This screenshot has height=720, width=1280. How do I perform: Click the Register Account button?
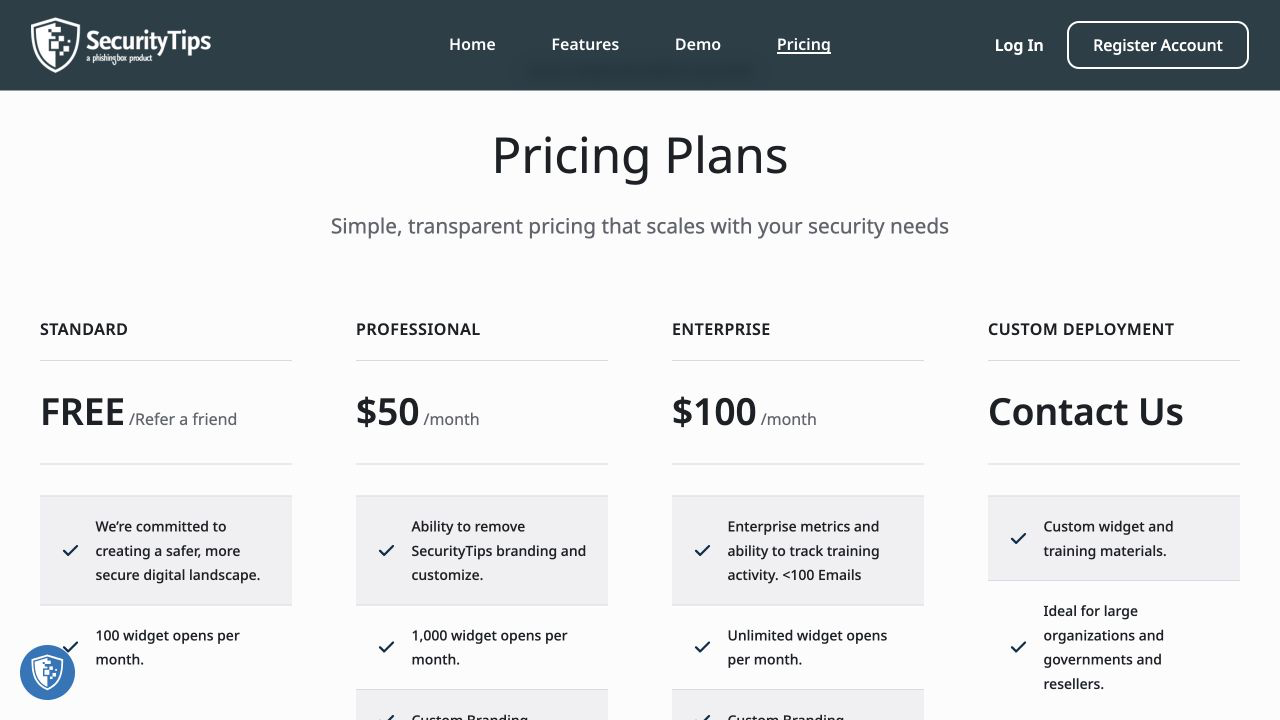coord(1158,45)
